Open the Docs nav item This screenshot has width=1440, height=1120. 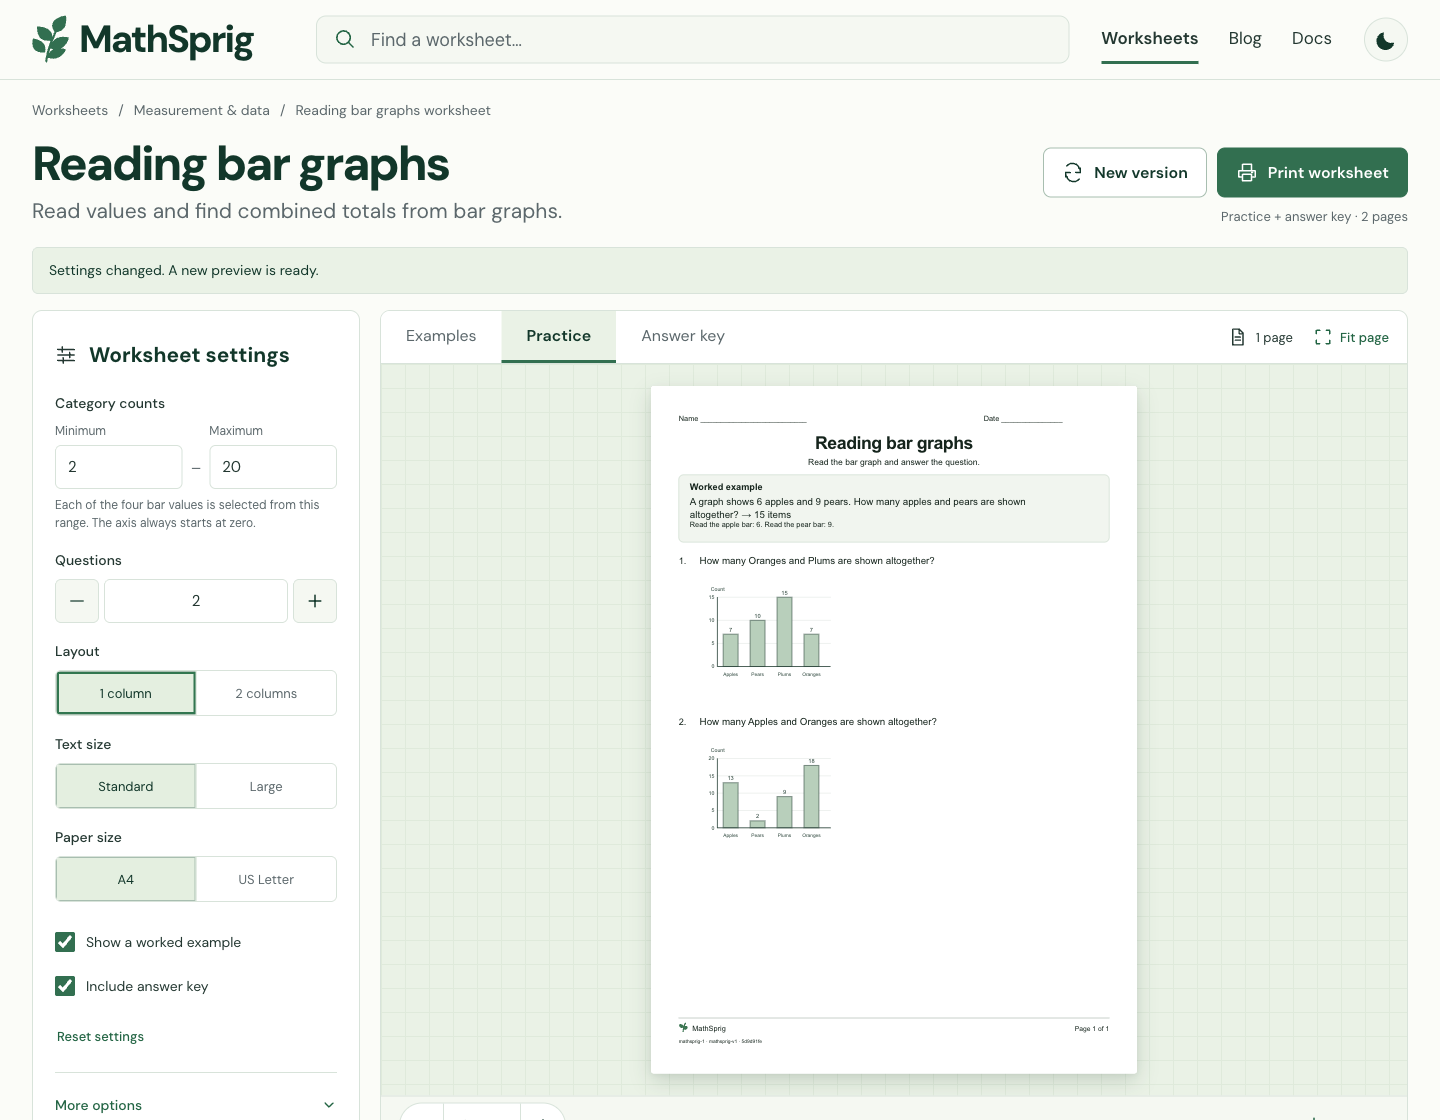(x=1312, y=39)
